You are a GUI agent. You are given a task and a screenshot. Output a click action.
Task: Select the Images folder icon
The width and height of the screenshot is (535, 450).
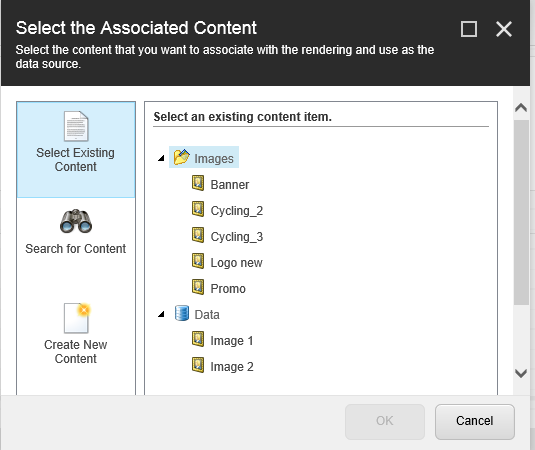182,157
